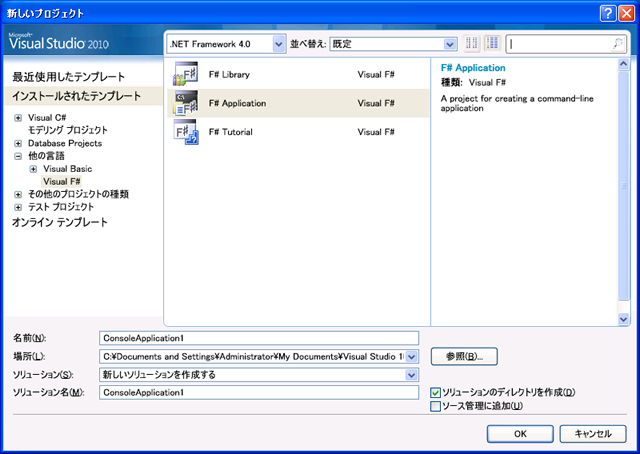Click the OK button
Screen dimensions: 640x454
tap(520, 434)
